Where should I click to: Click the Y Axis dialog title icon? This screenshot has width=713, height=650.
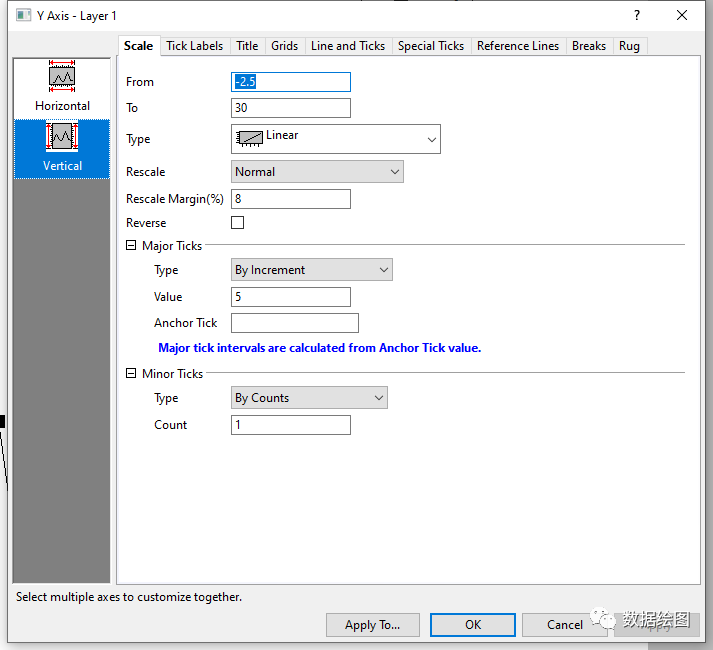tap(23, 15)
